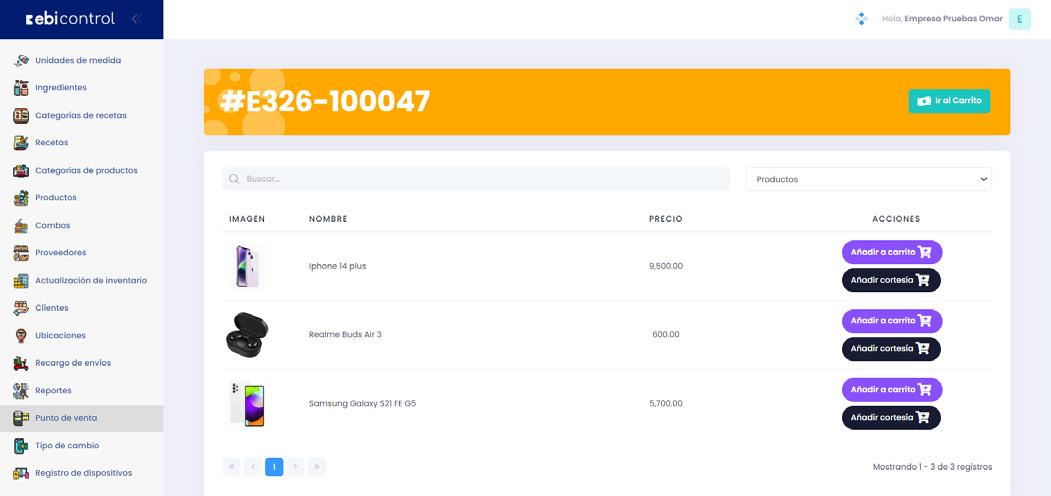Click the Iphone 14 plus product thumbnail
This screenshot has width=1051, height=496.
[x=247, y=266]
